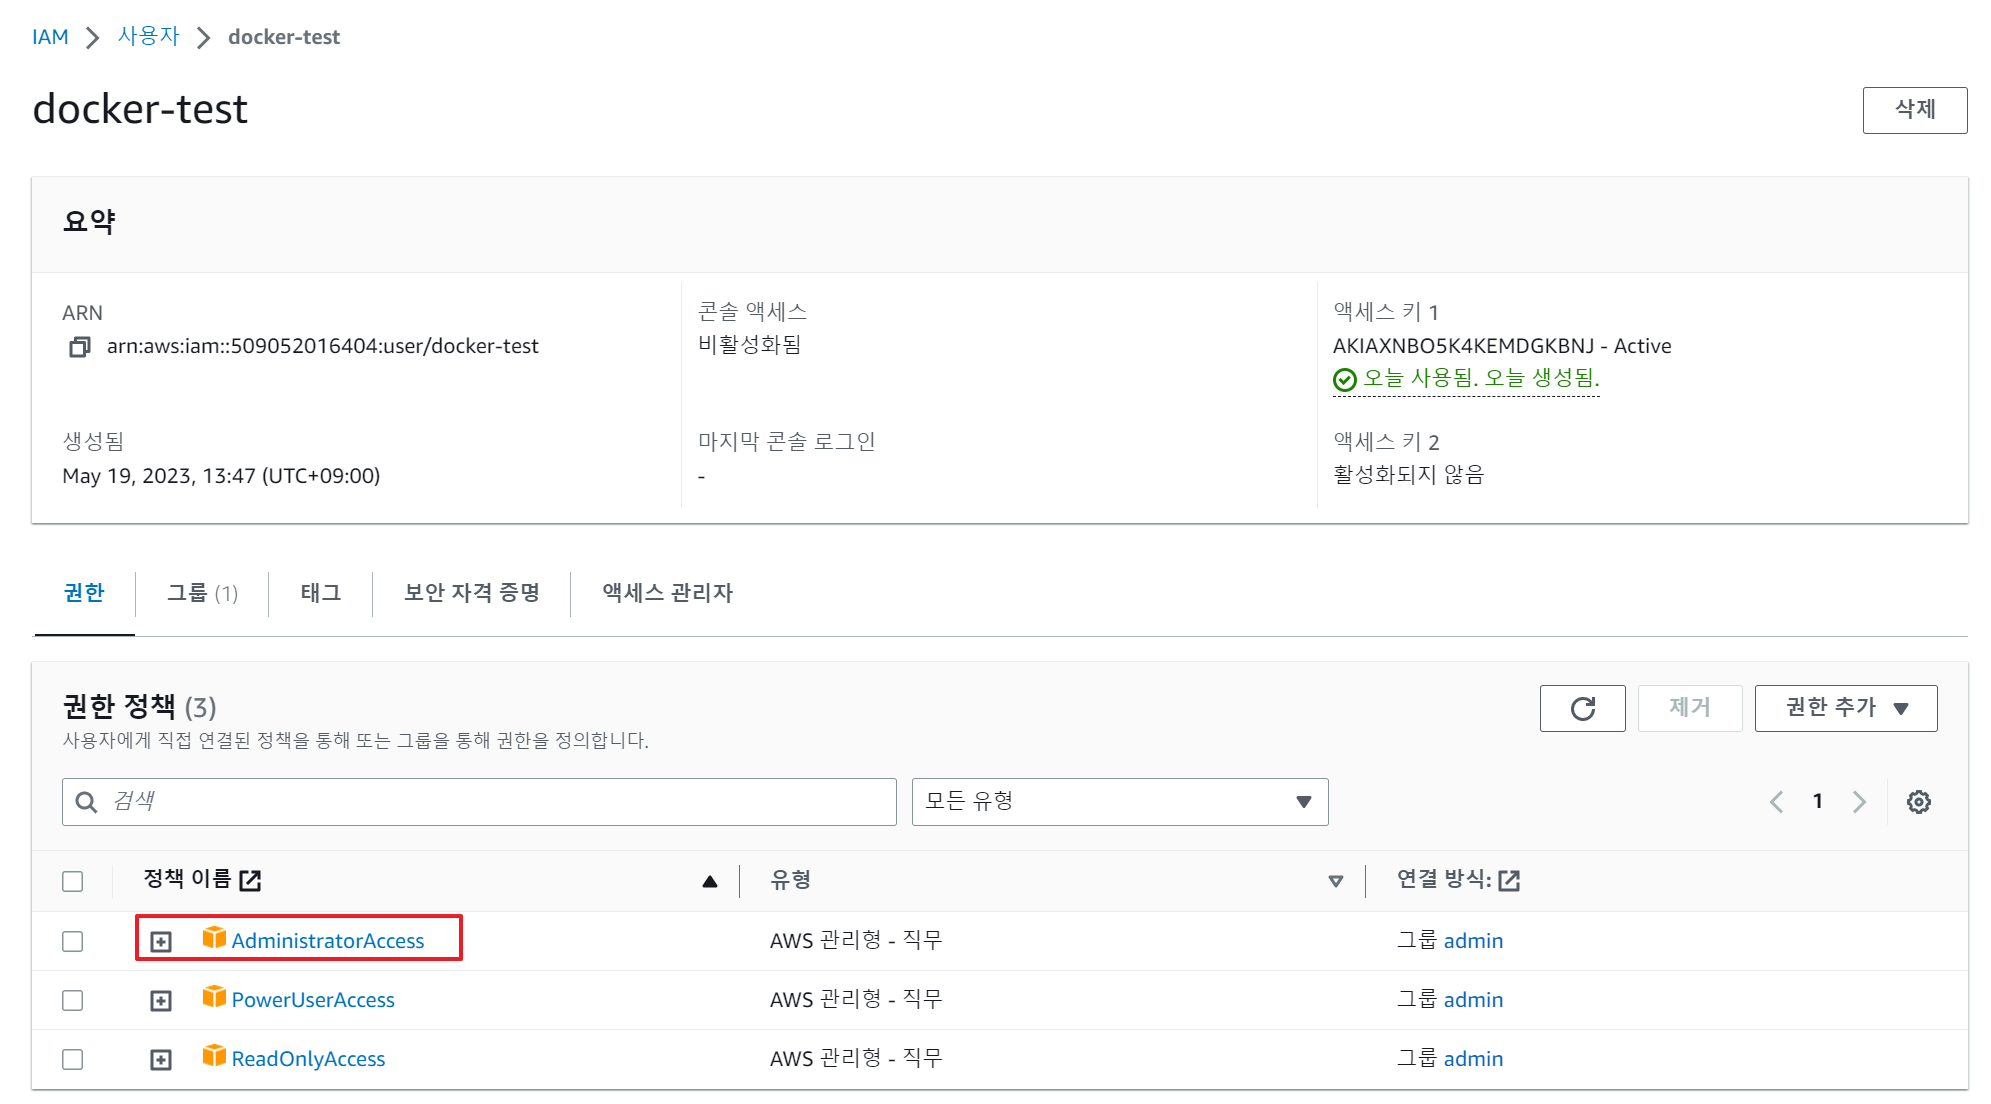1991x1104 pixels.
Task: Click the 삭제 button
Action: pyautogui.click(x=1914, y=110)
